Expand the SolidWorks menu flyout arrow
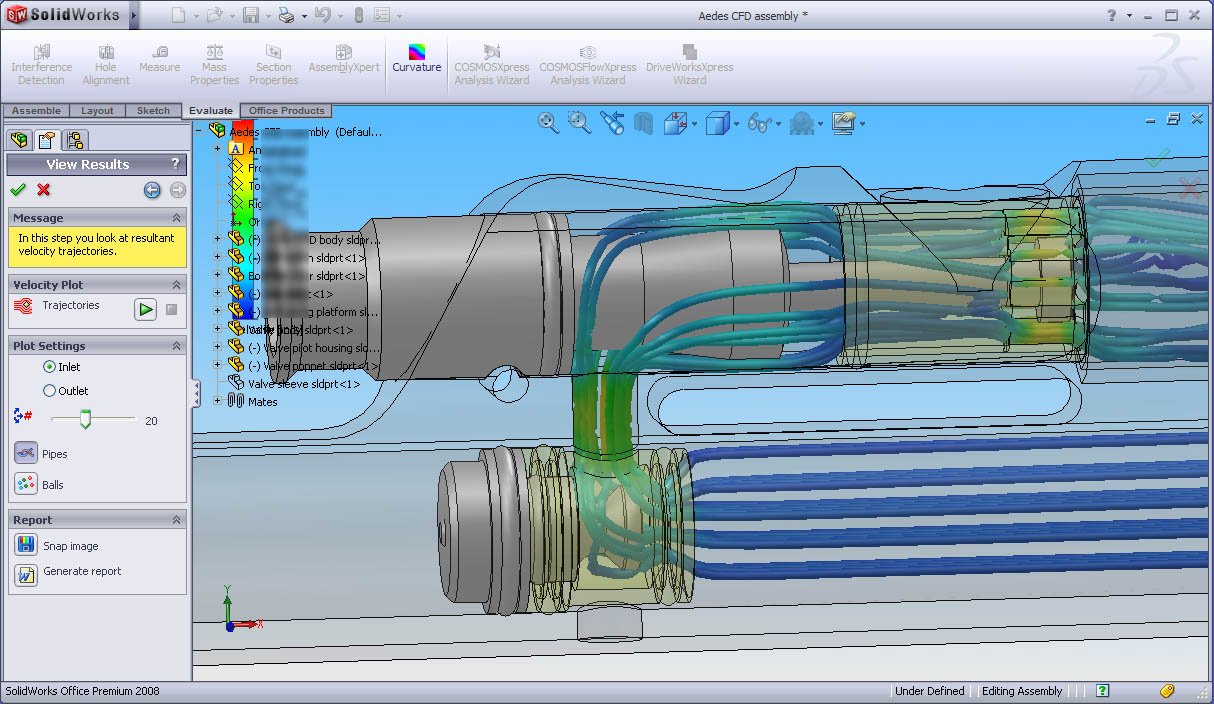This screenshot has height=704, width=1214. [x=134, y=15]
